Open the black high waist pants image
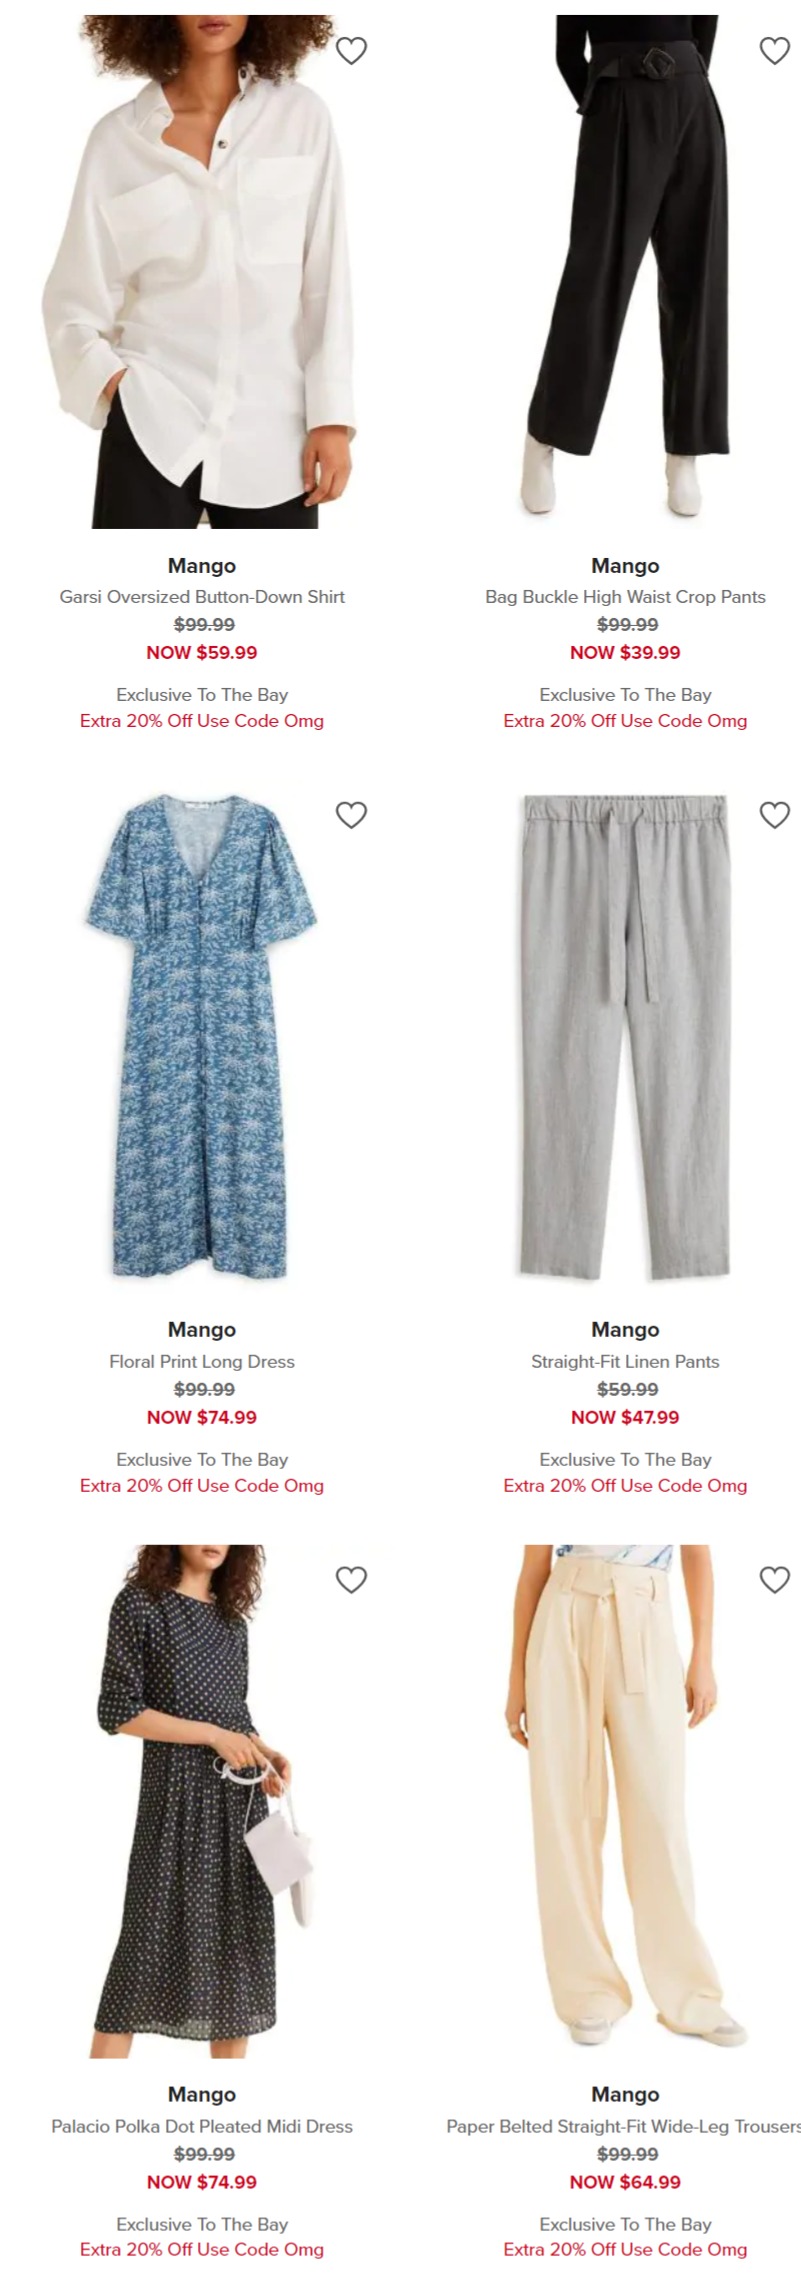This screenshot has width=801, height=2276. click(625, 271)
